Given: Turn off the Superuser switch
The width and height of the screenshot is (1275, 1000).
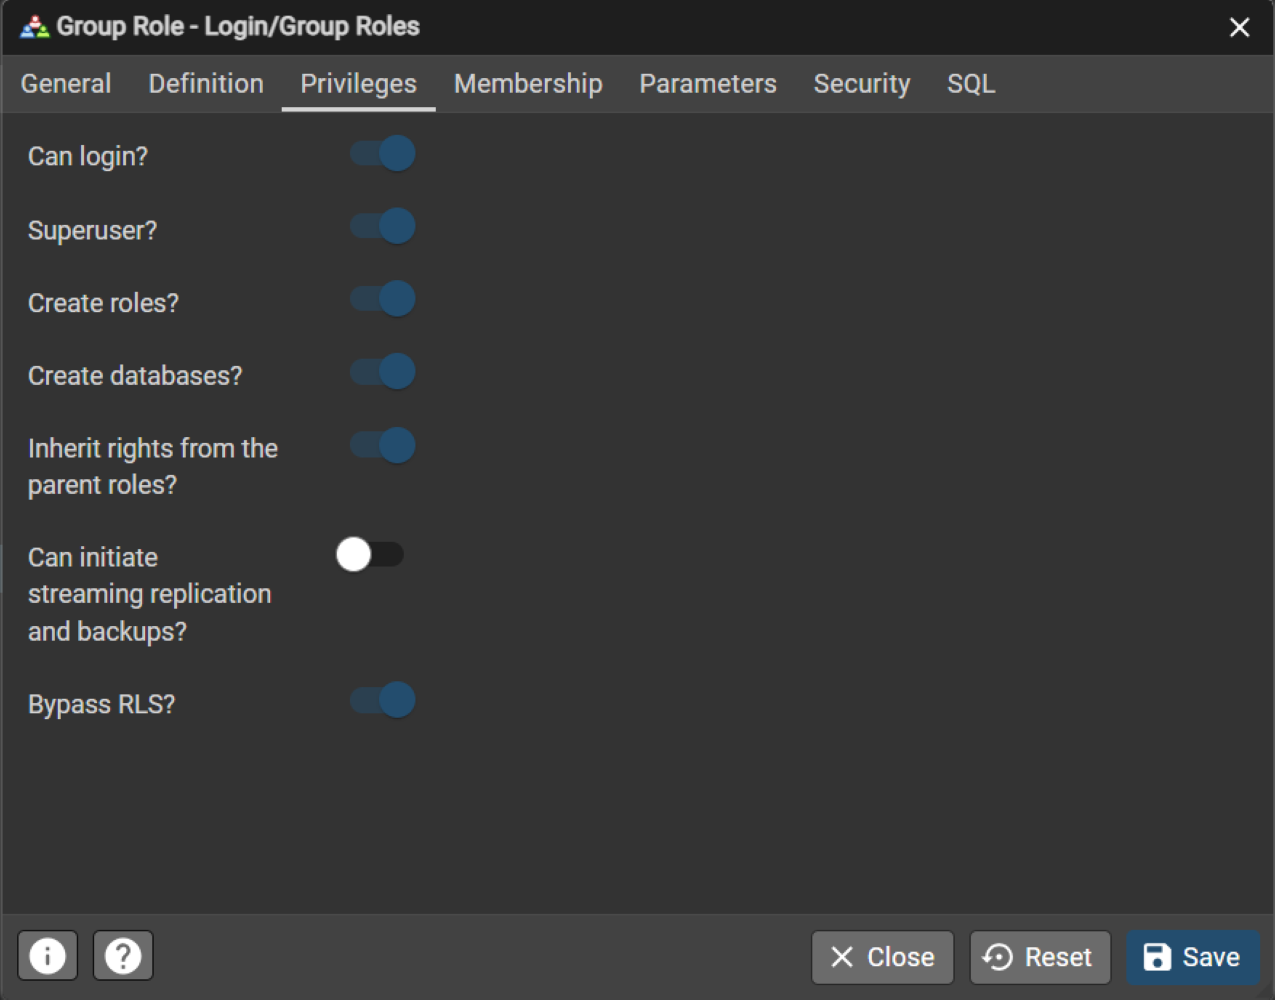Looking at the screenshot, I should click(x=382, y=227).
